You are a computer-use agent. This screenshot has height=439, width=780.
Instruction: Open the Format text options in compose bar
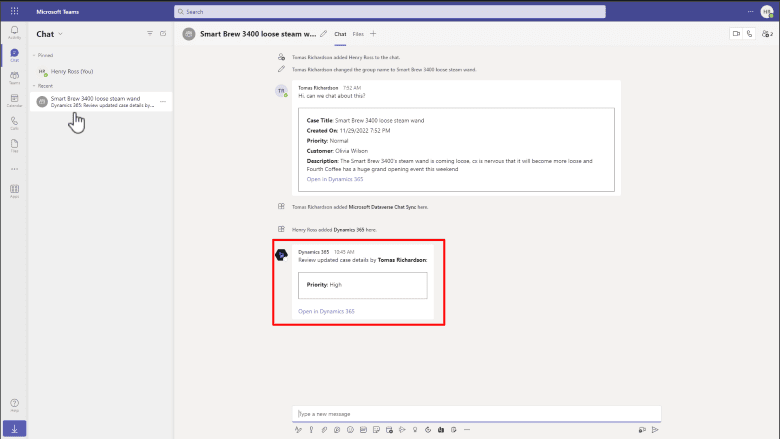(298, 430)
